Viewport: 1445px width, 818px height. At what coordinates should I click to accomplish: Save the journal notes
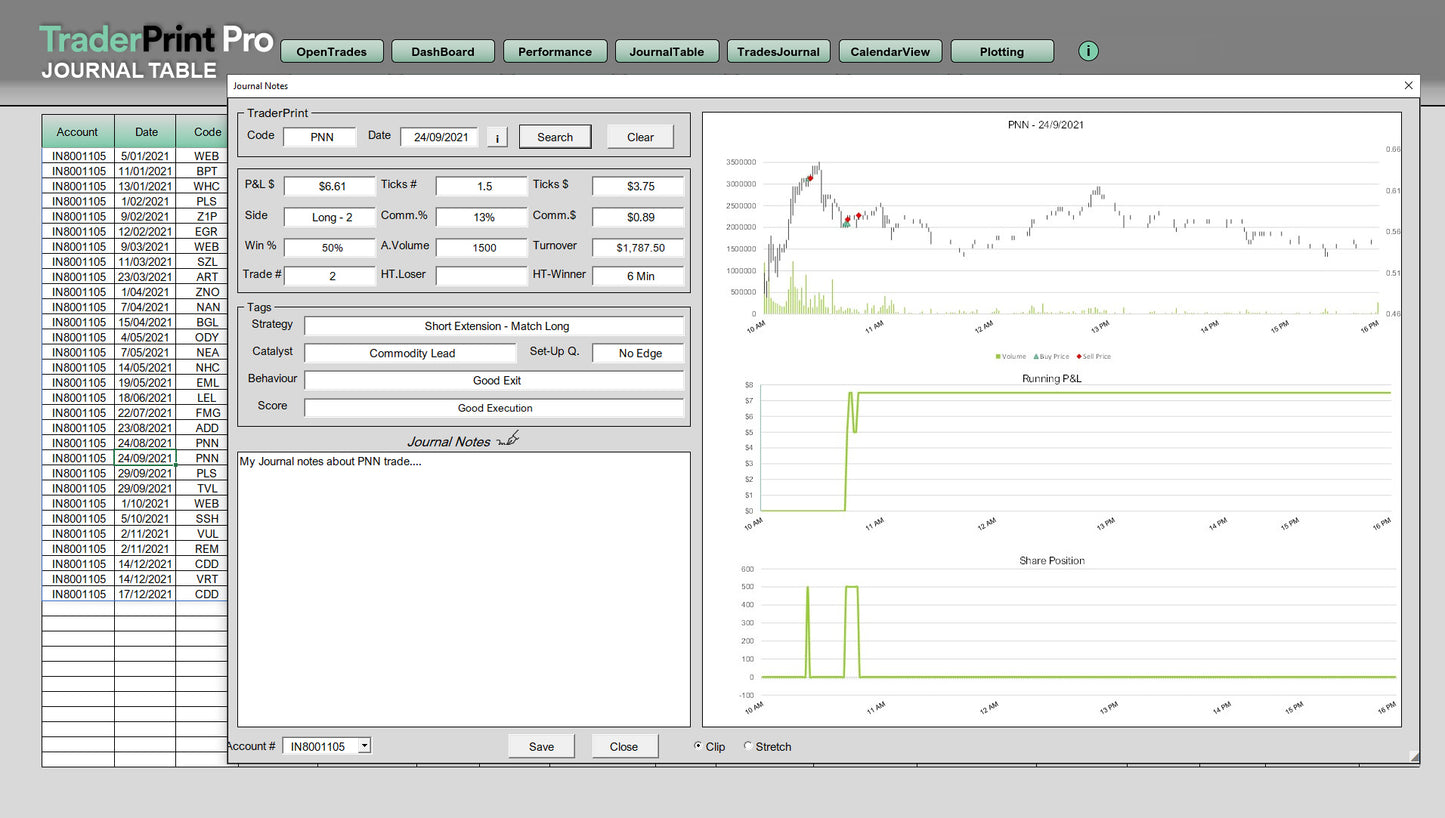click(x=542, y=746)
